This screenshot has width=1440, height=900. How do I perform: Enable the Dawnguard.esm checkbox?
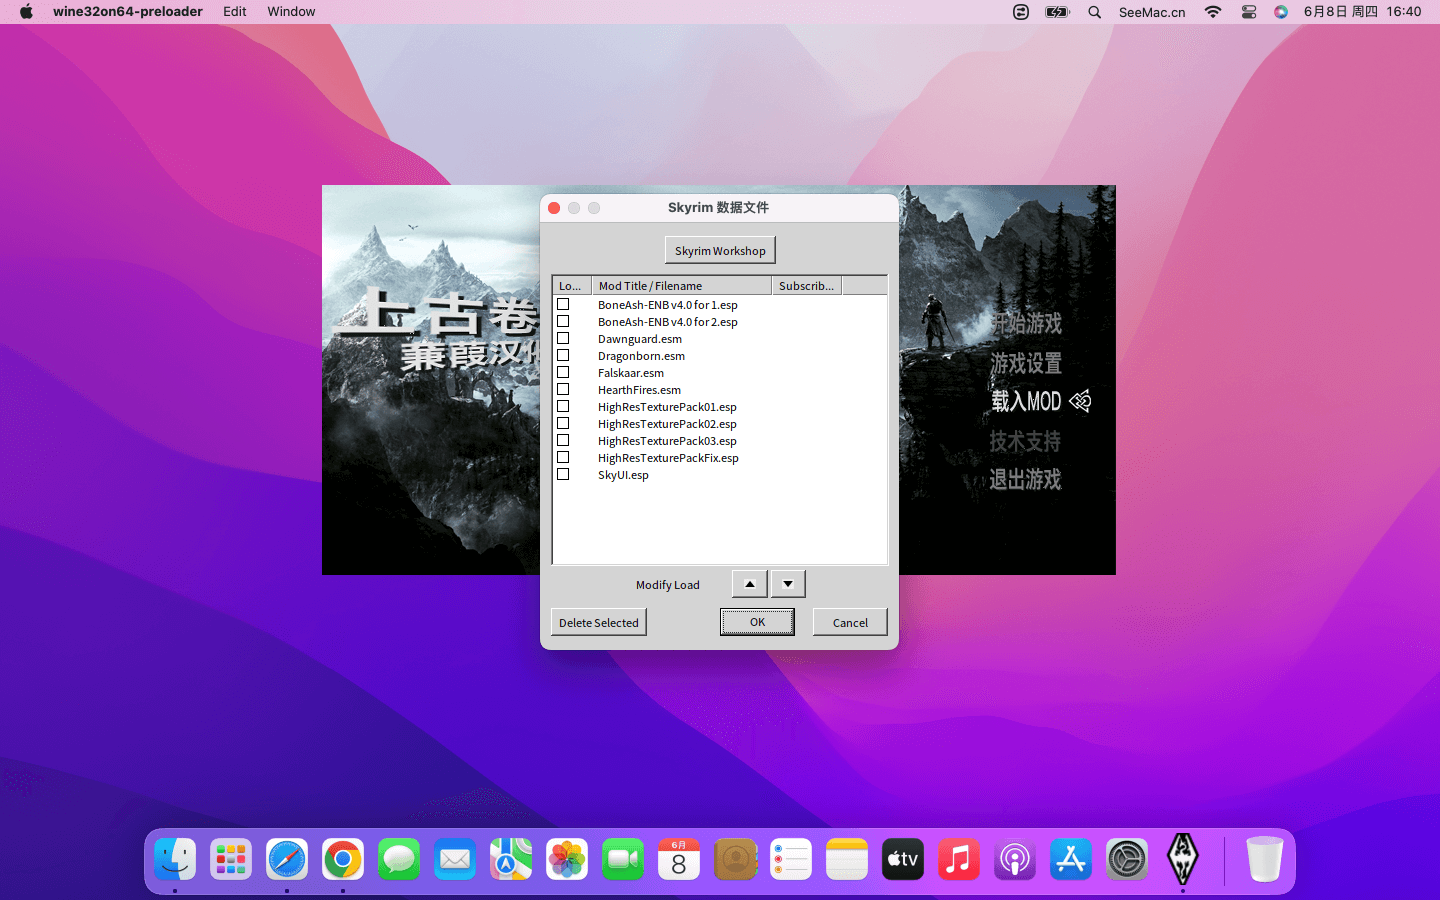(563, 339)
